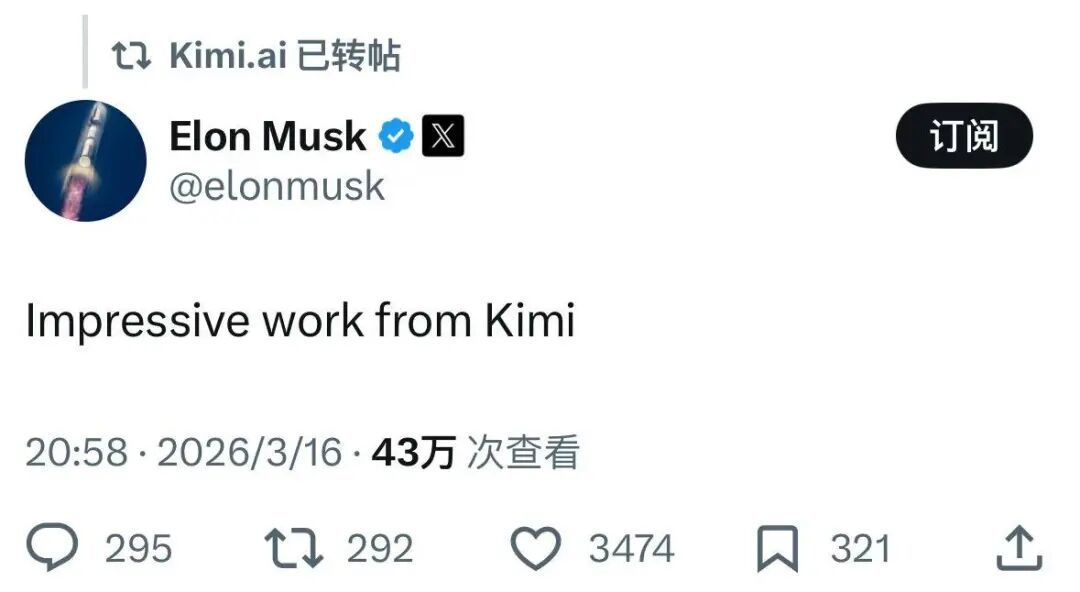Viewport: 1080px width, 592px height.
Task: View the 3474 likes count
Action: coord(631,549)
